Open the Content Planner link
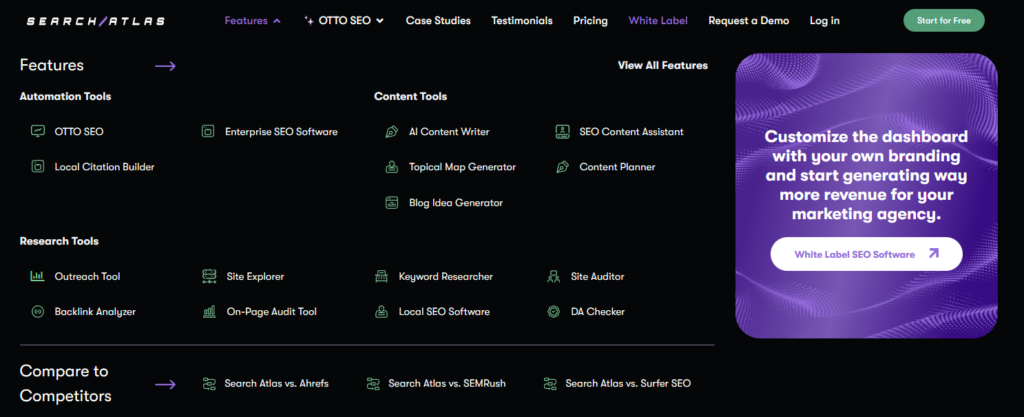Image resolution: width=1024 pixels, height=417 pixels. point(617,166)
